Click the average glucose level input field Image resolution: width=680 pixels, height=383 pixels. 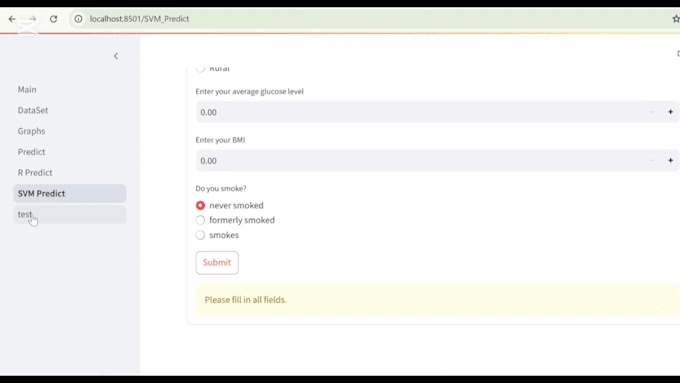coord(418,112)
